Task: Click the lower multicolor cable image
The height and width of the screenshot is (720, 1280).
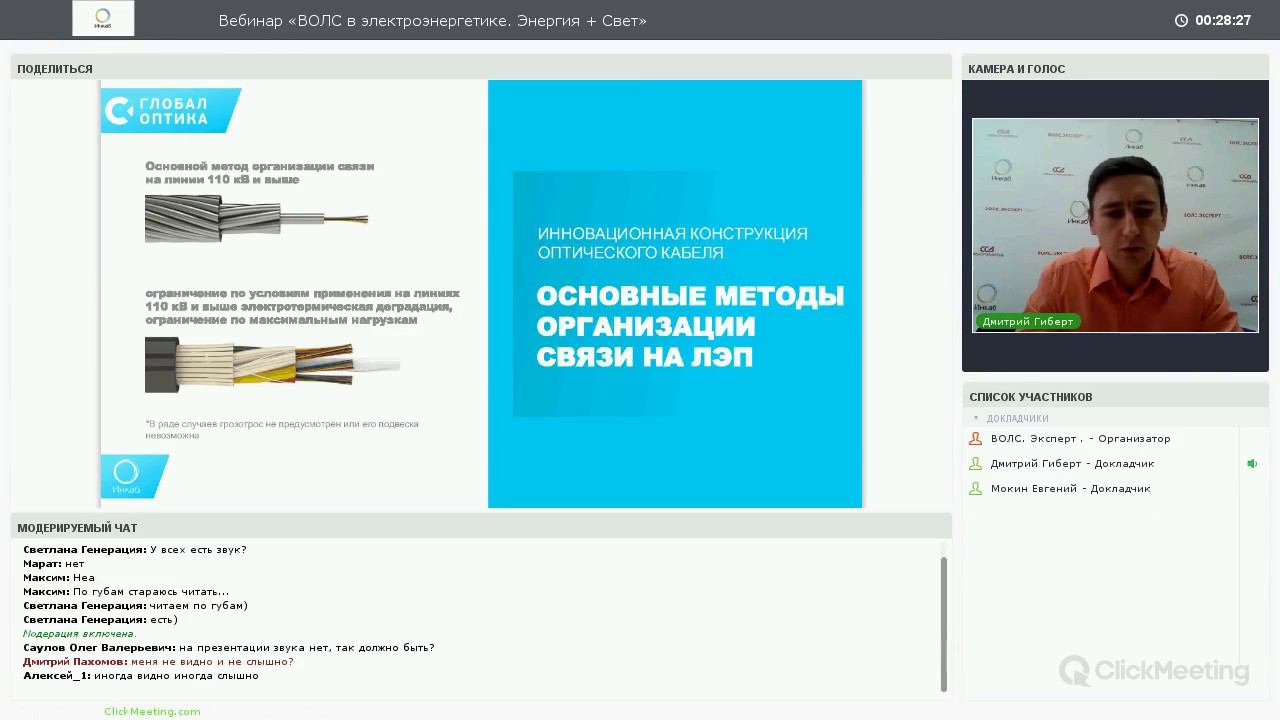Action: click(272, 365)
